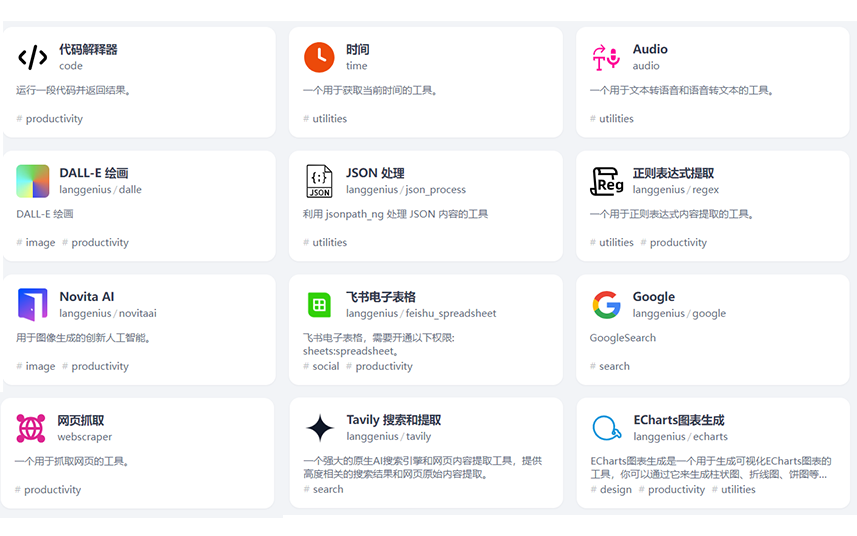Image resolution: width=857 pixels, height=536 pixels.
Task: Click the utilities tag on regex card
Action: [612, 242]
